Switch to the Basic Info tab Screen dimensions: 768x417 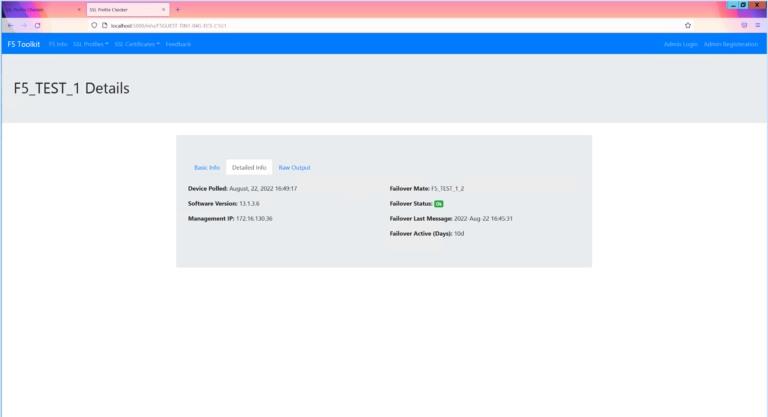pos(207,167)
